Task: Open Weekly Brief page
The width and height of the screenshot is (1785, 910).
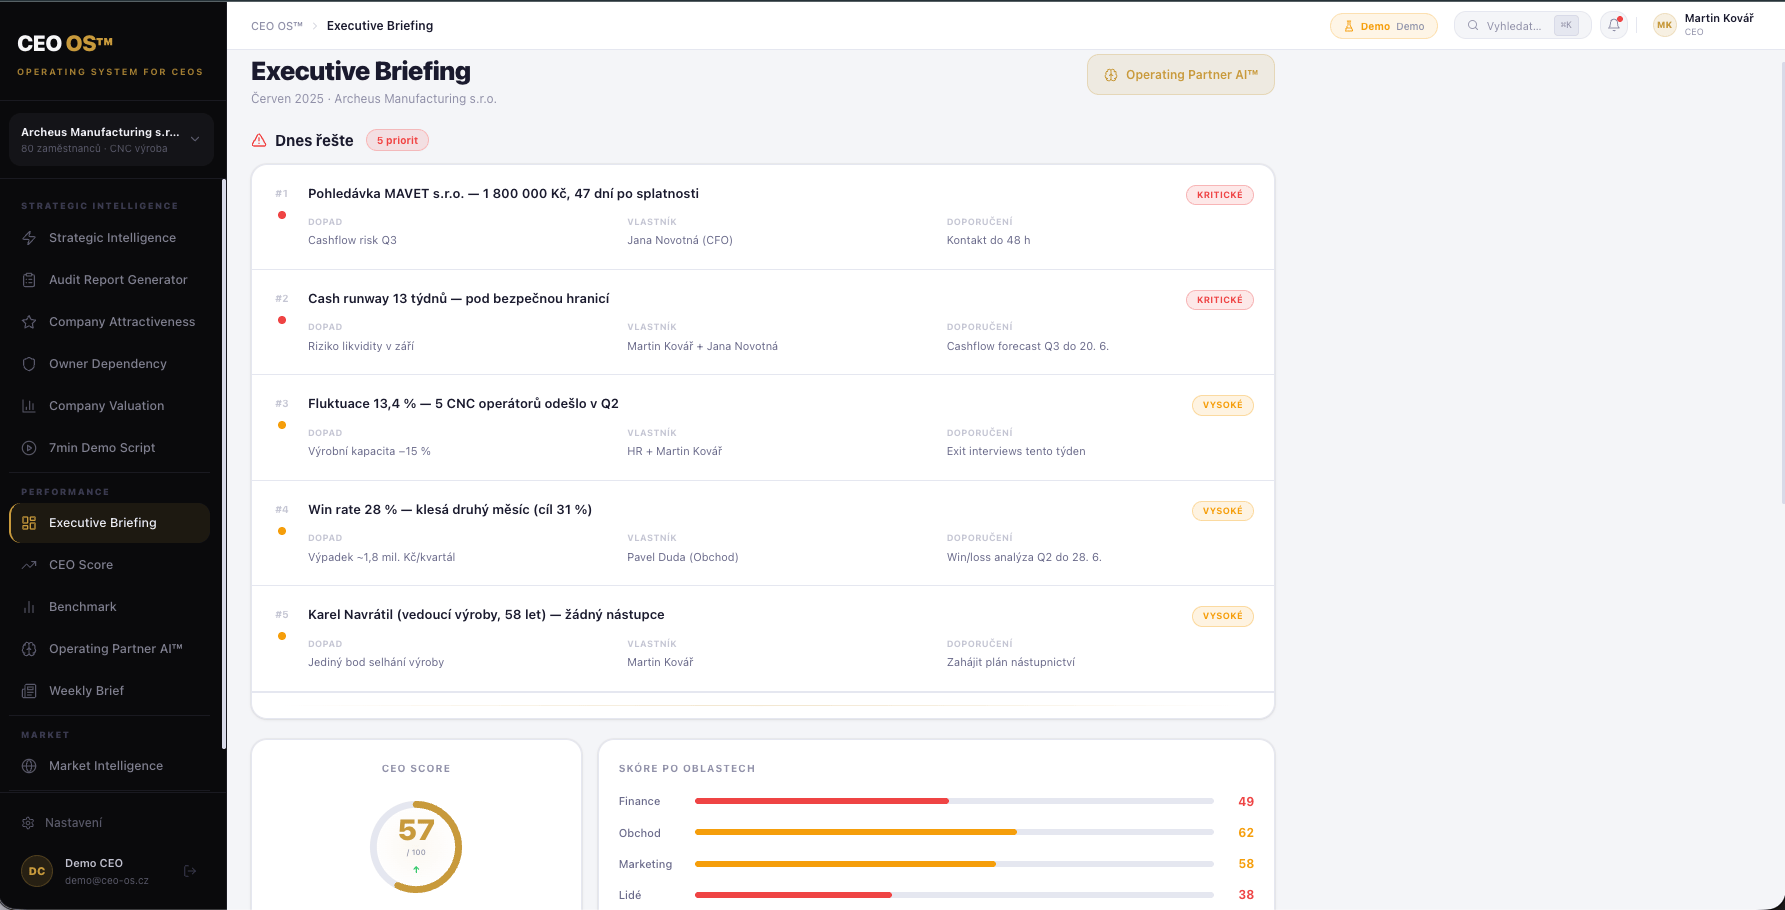Action: (x=110, y=691)
